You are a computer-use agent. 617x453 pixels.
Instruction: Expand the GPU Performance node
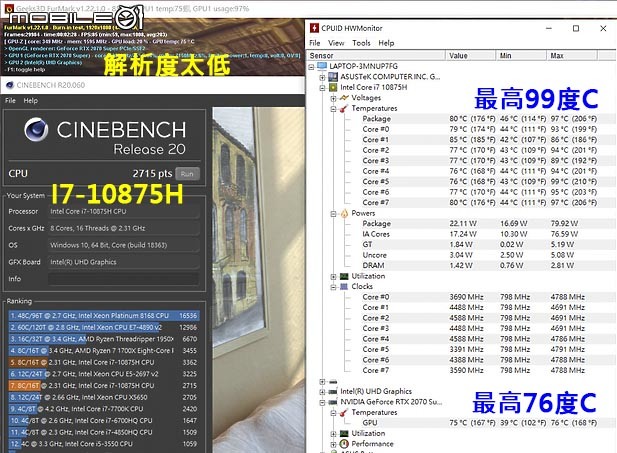click(x=333, y=445)
